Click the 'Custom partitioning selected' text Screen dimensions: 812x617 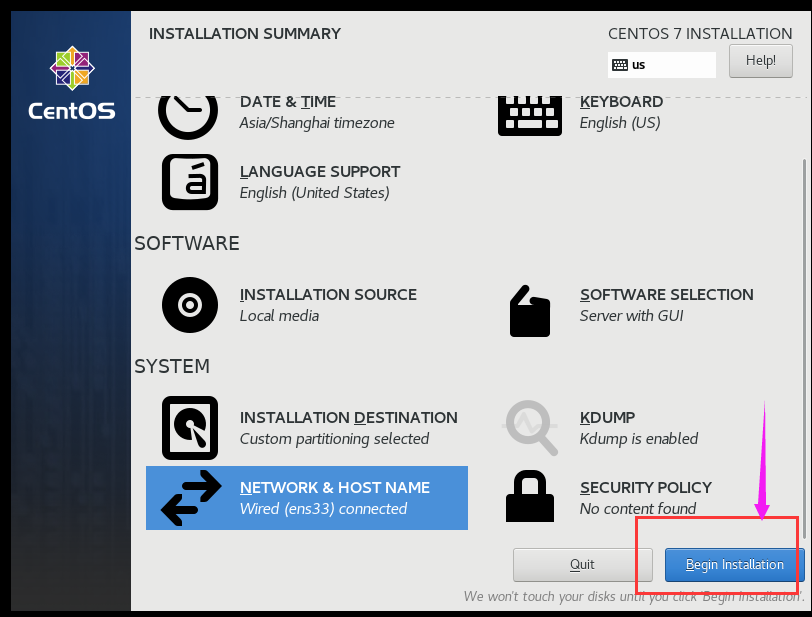click(334, 439)
